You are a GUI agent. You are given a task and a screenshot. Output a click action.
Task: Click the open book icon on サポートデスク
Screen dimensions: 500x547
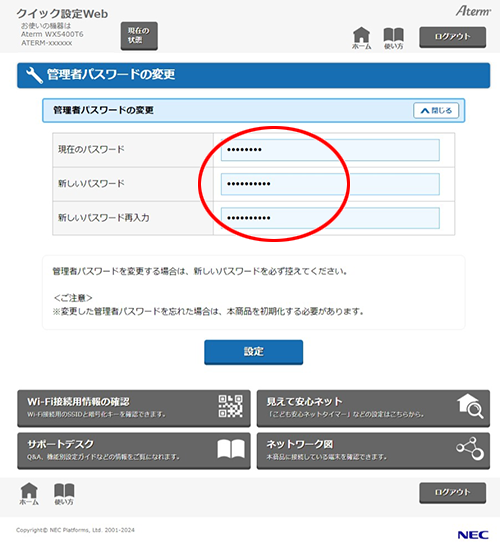[x=231, y=449]
